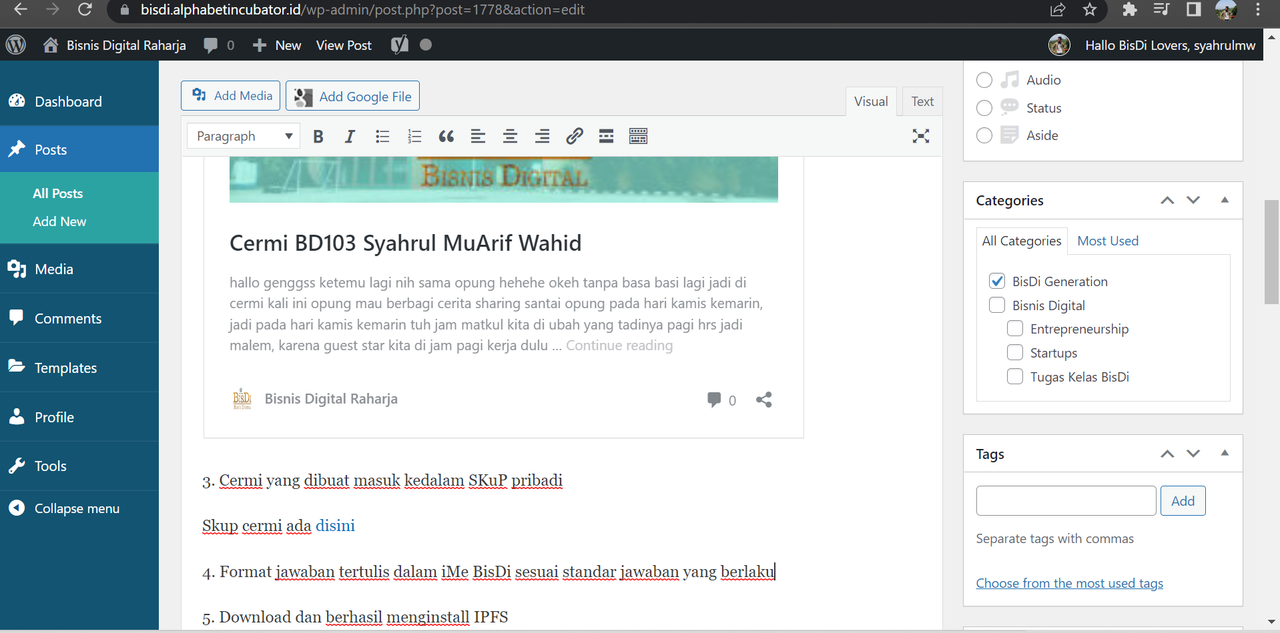Open the Paragraph format dropdown
Image resolution: width=1280 pixels, height=633 pixels.
click(244, 136)
